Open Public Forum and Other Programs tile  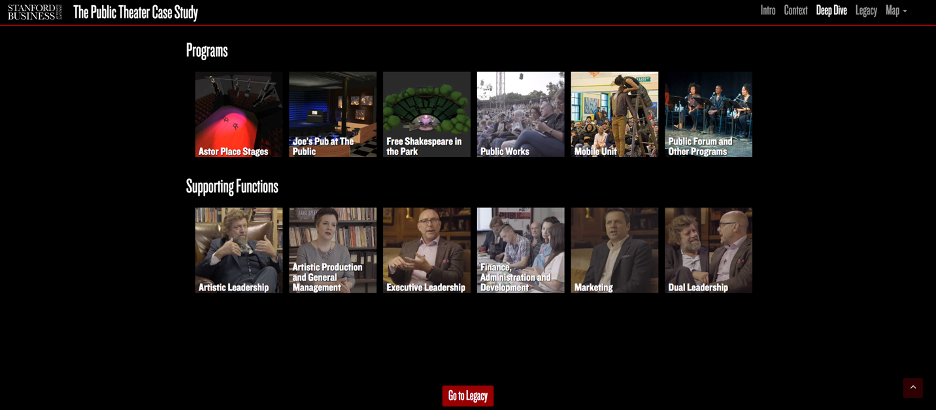pyautogui.click(x=709, y=115)
